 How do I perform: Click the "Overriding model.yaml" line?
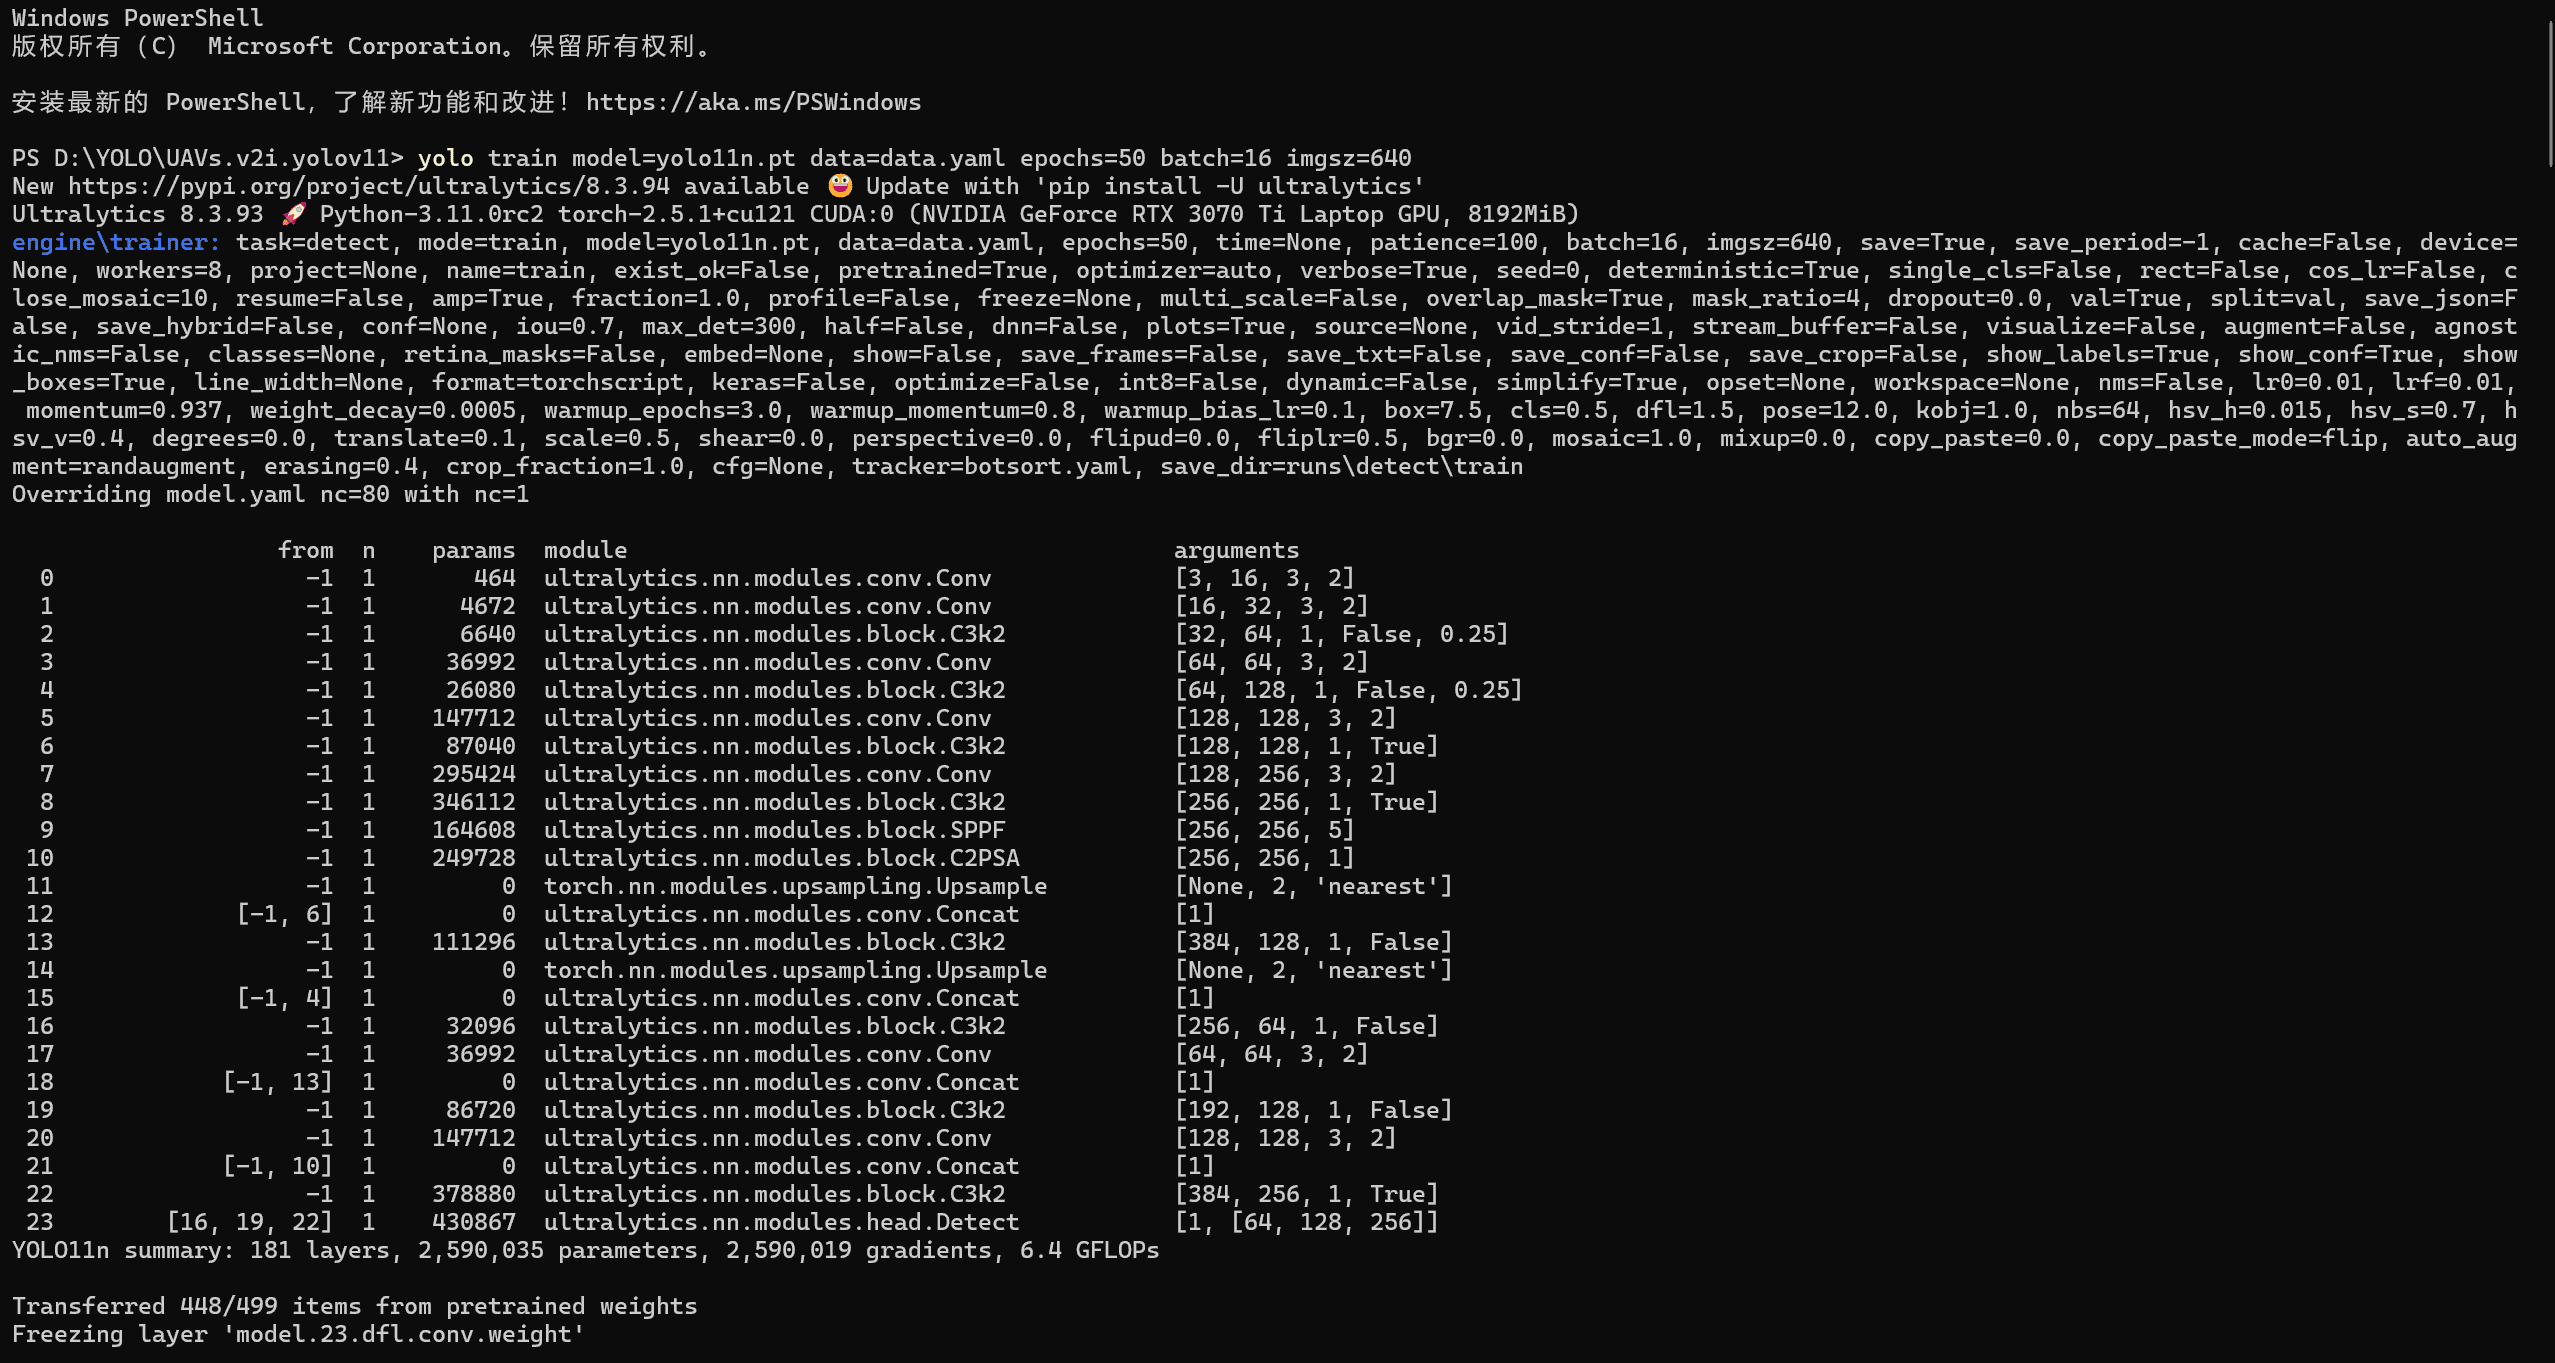point(270,494)
